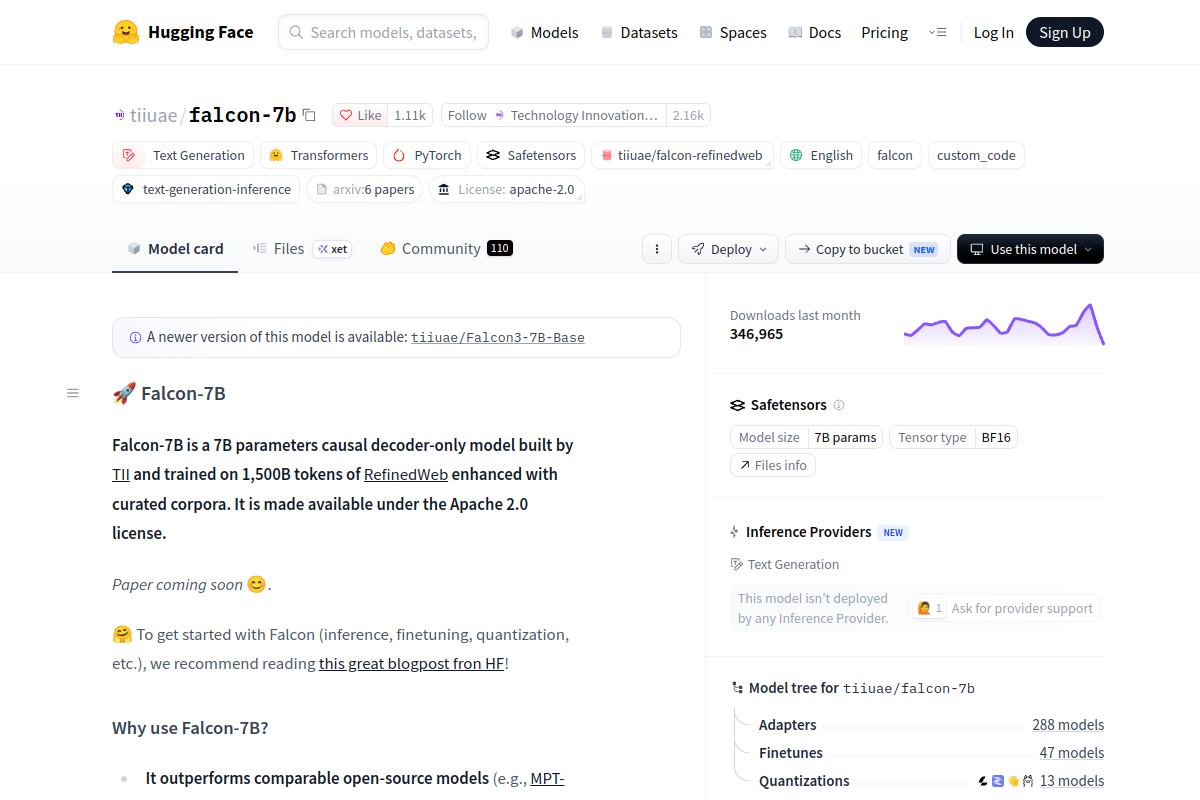Open 'this great blogpost fron HF' link

coord(411,663)
